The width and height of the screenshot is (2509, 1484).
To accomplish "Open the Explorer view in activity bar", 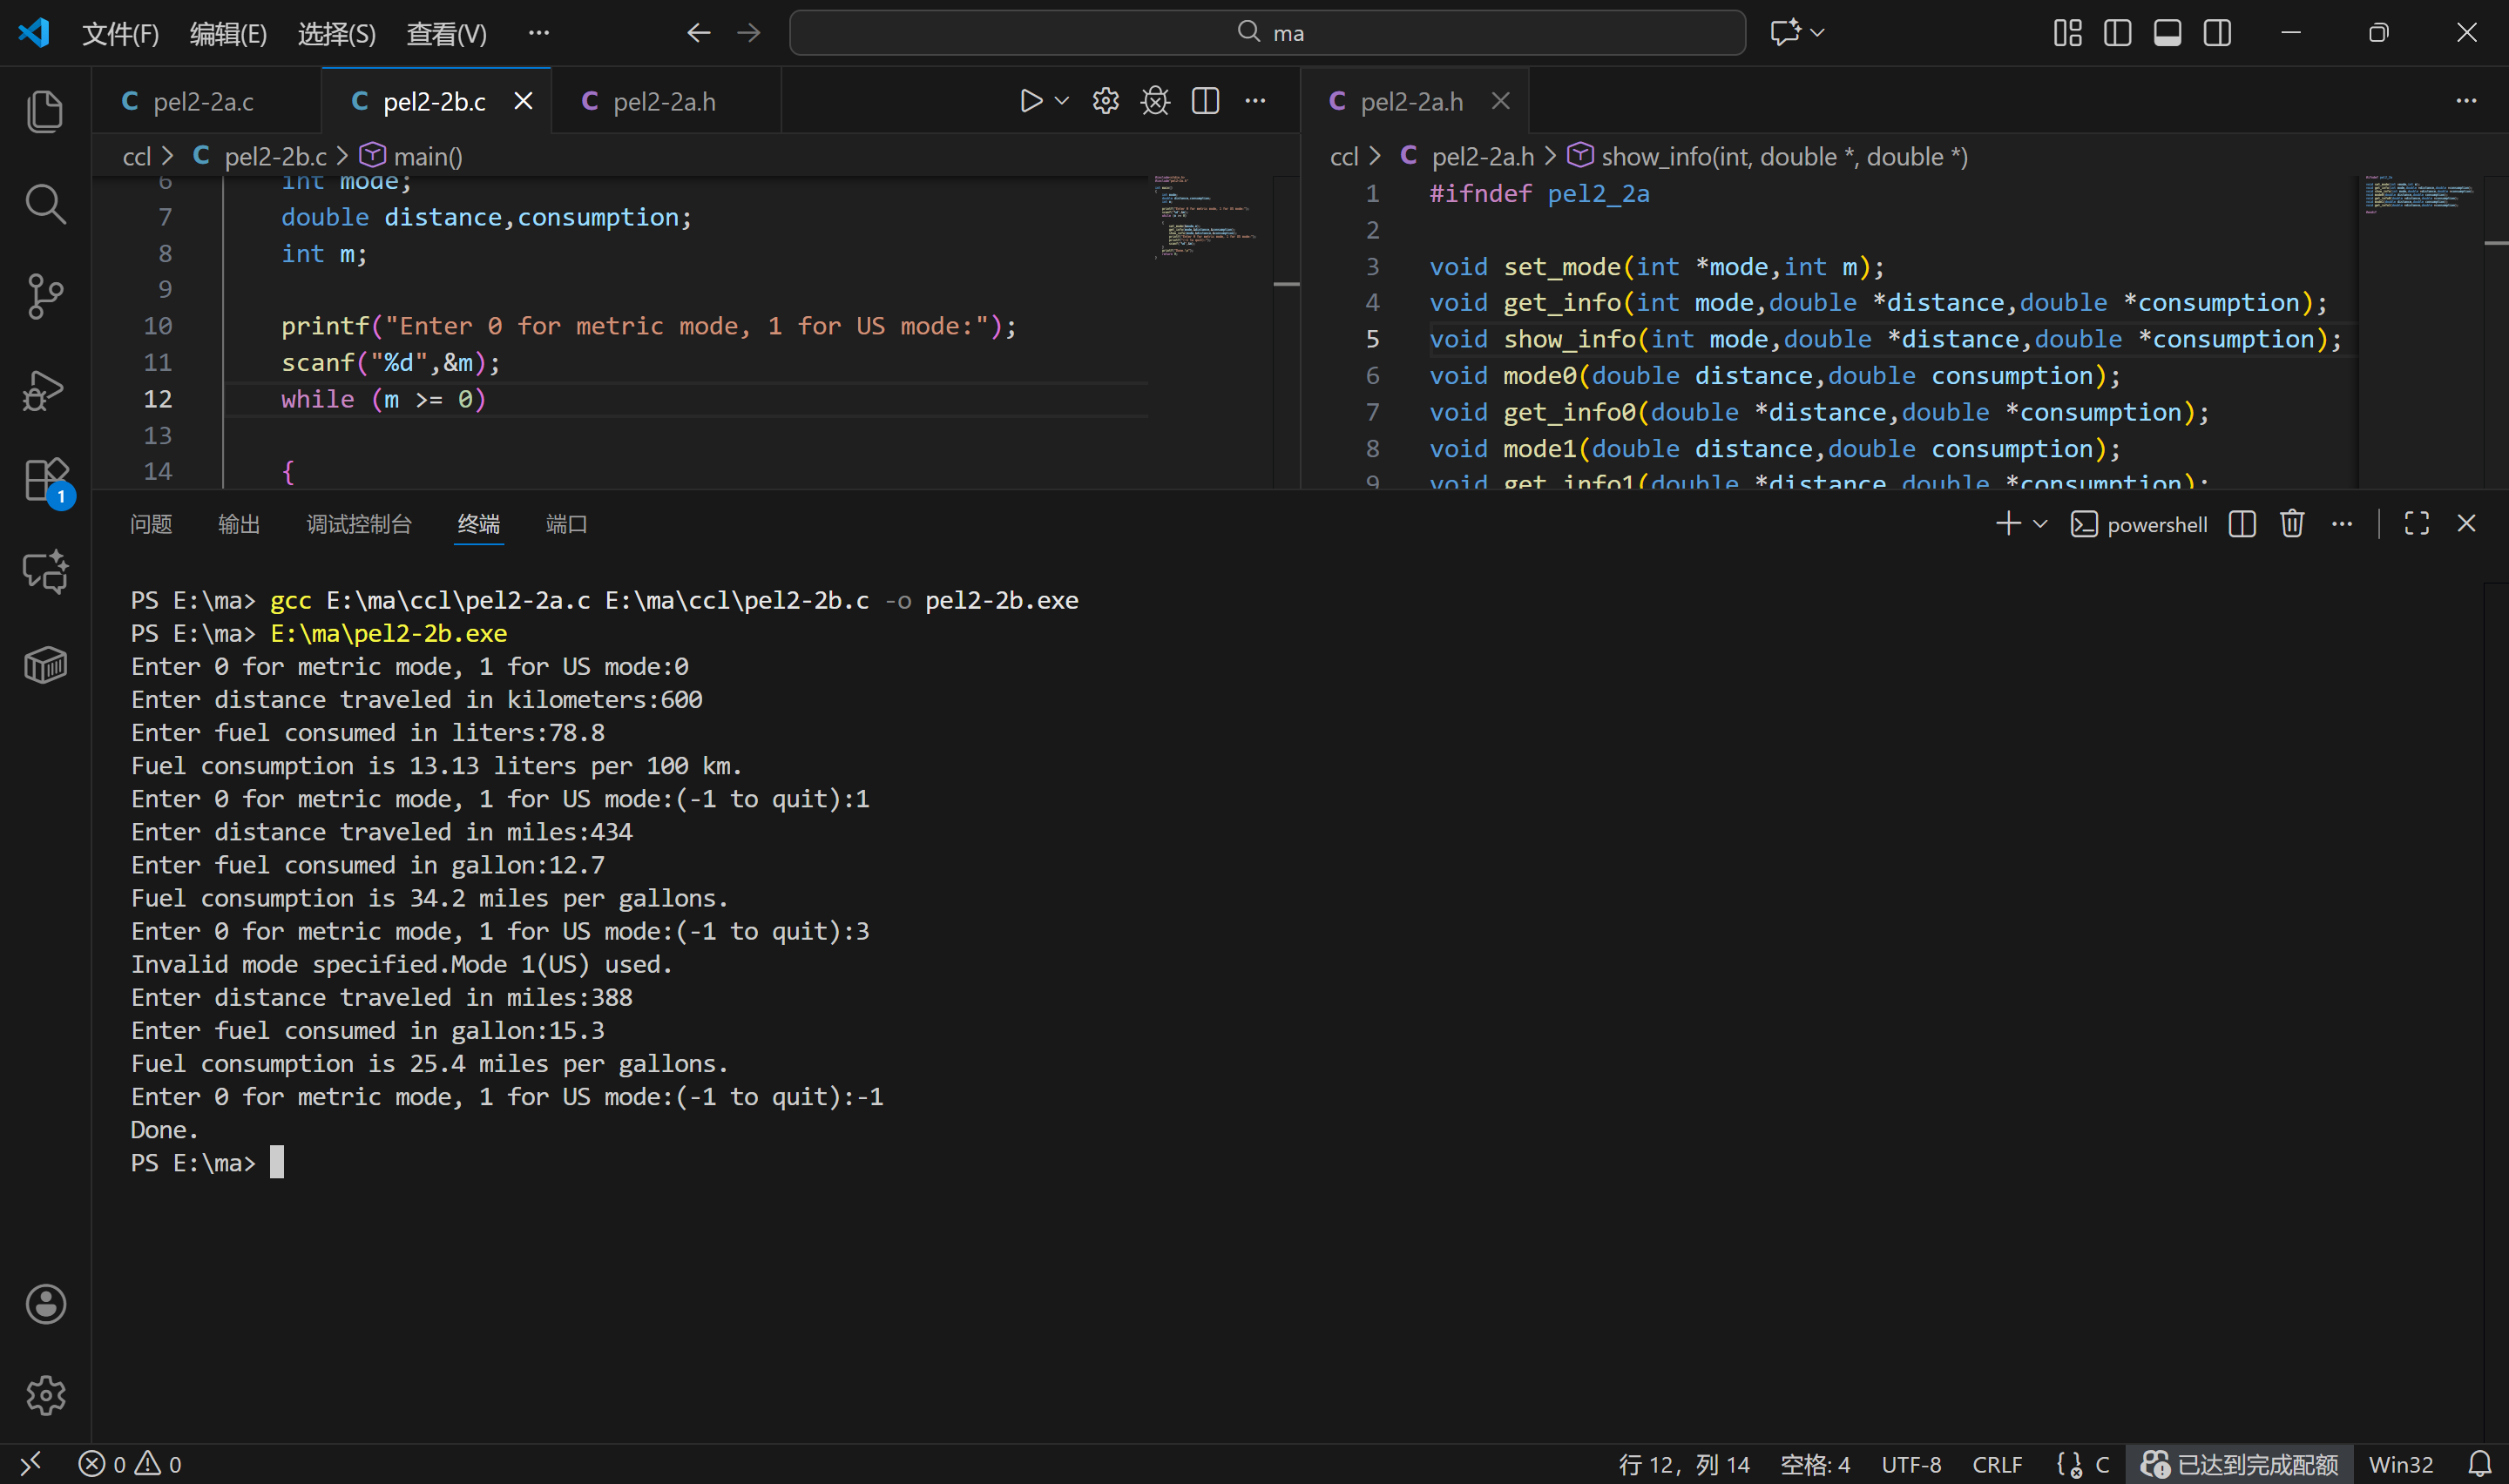I will click(45, 111).
